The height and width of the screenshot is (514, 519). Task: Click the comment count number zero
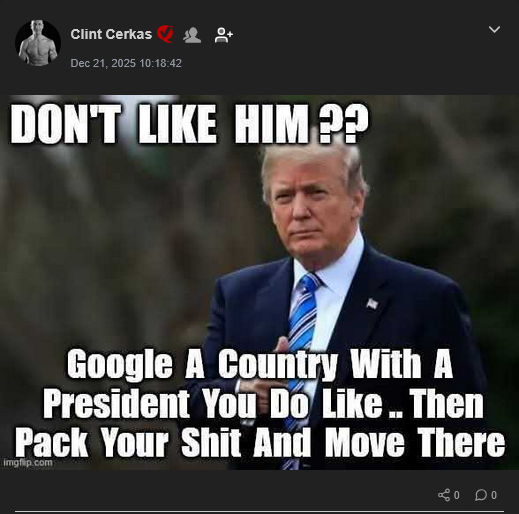click(x=494, y=495)
